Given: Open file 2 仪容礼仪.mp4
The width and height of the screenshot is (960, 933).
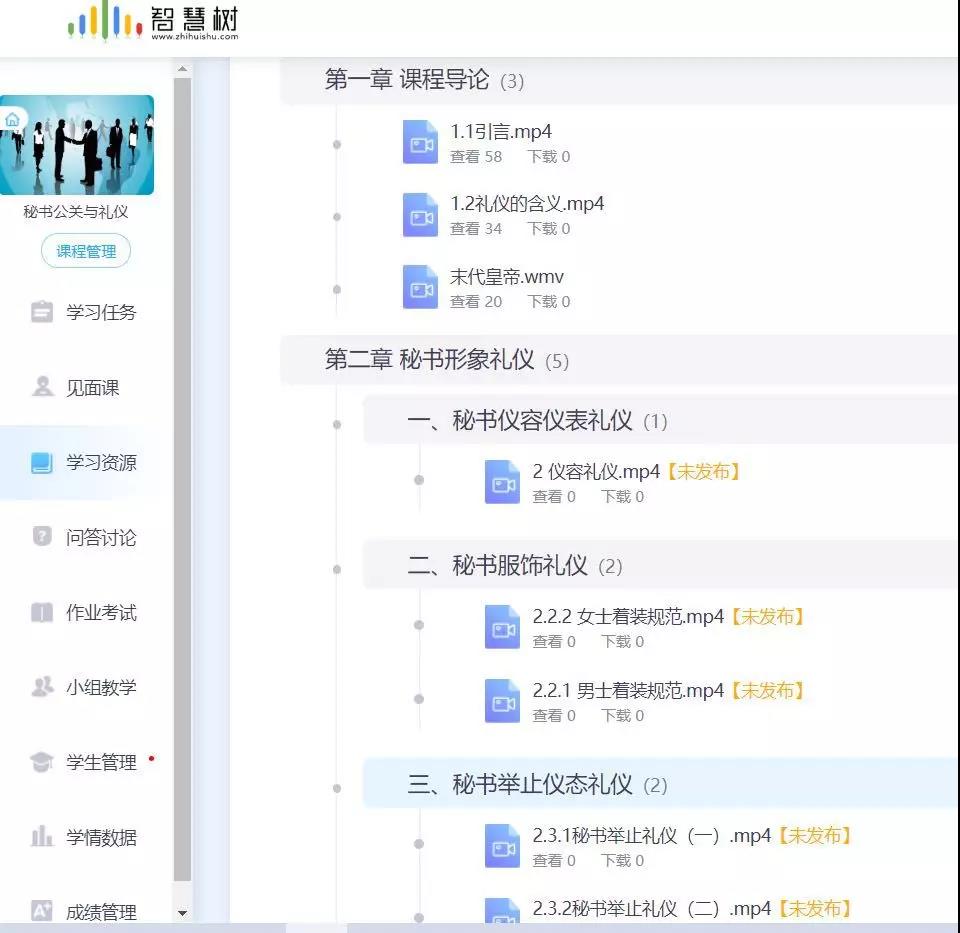Looking at the screenshot, I should tap(596, 471).
